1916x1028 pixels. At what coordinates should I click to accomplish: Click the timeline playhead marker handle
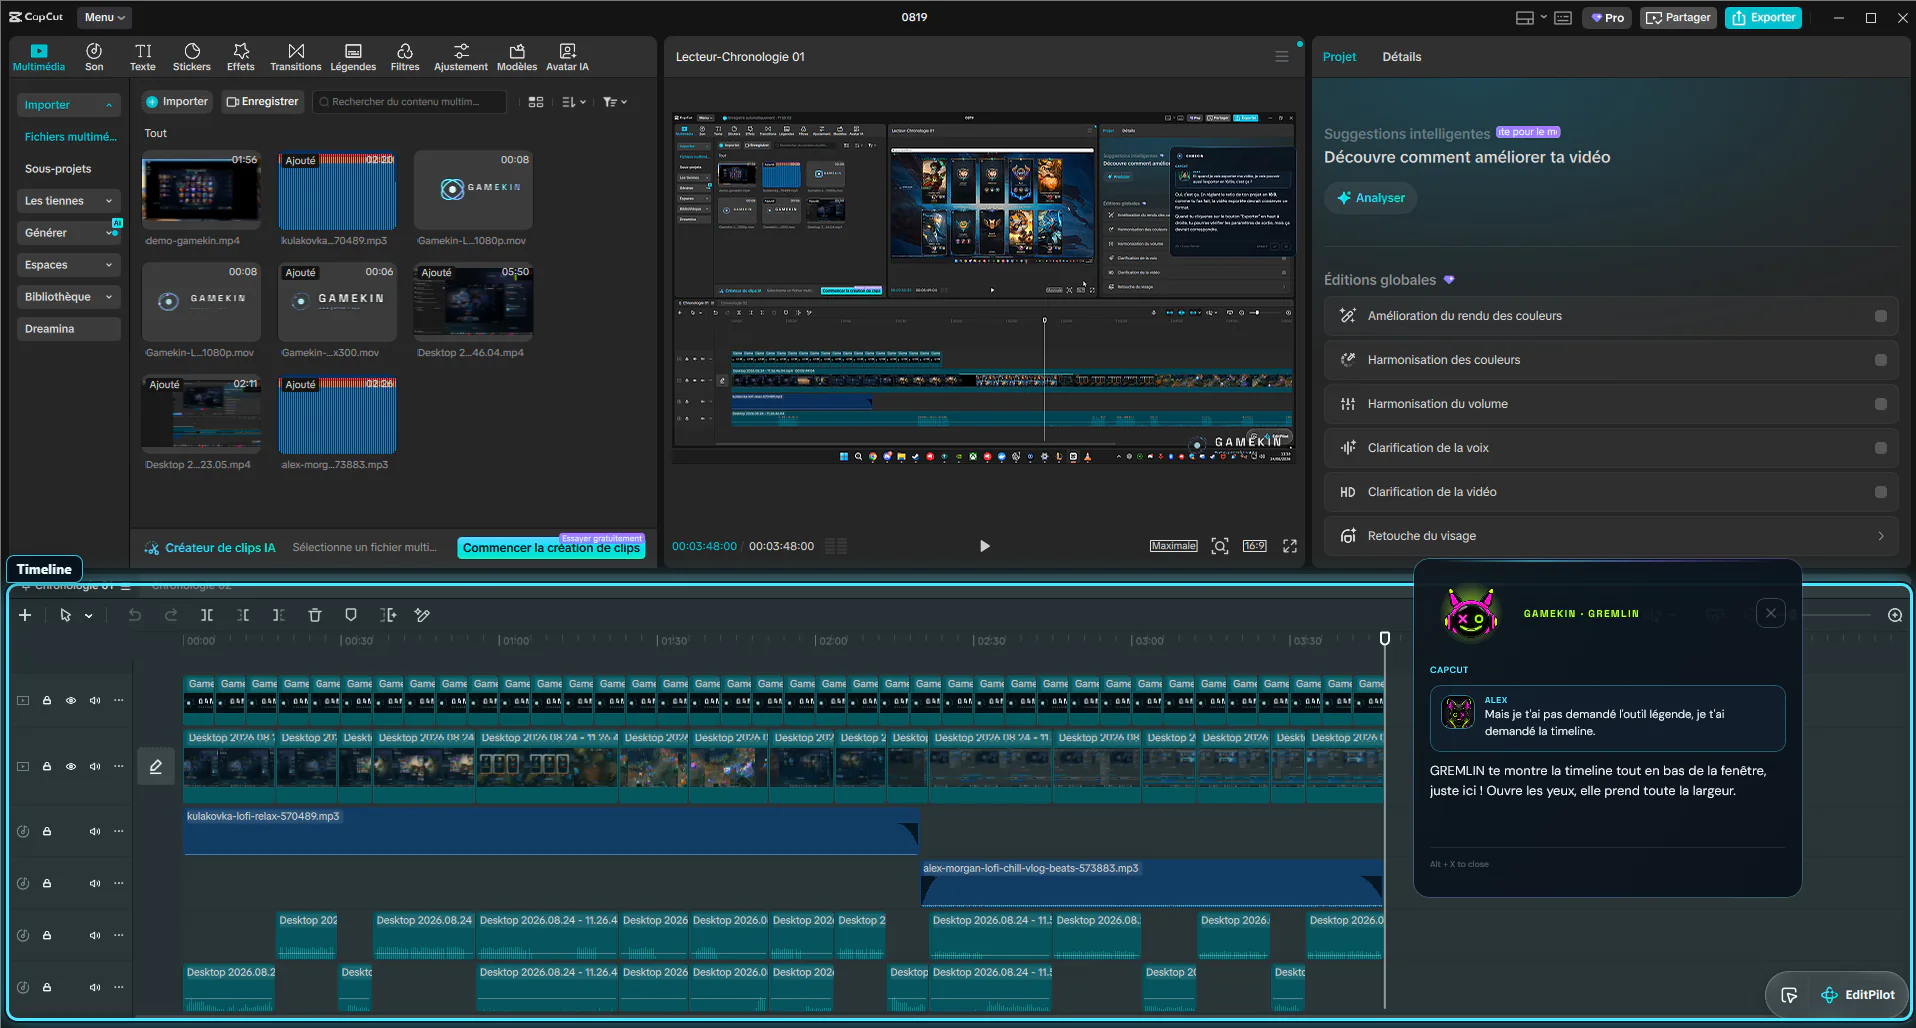click(x=1385, y=638)
